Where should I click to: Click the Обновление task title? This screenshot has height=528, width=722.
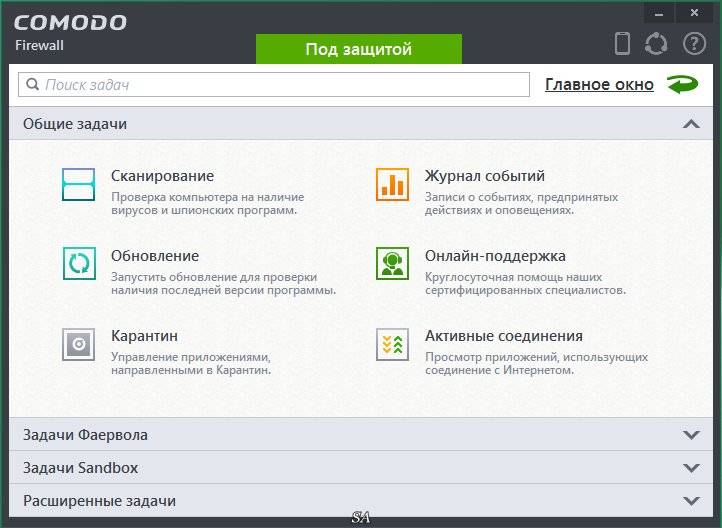coord(155,256)
